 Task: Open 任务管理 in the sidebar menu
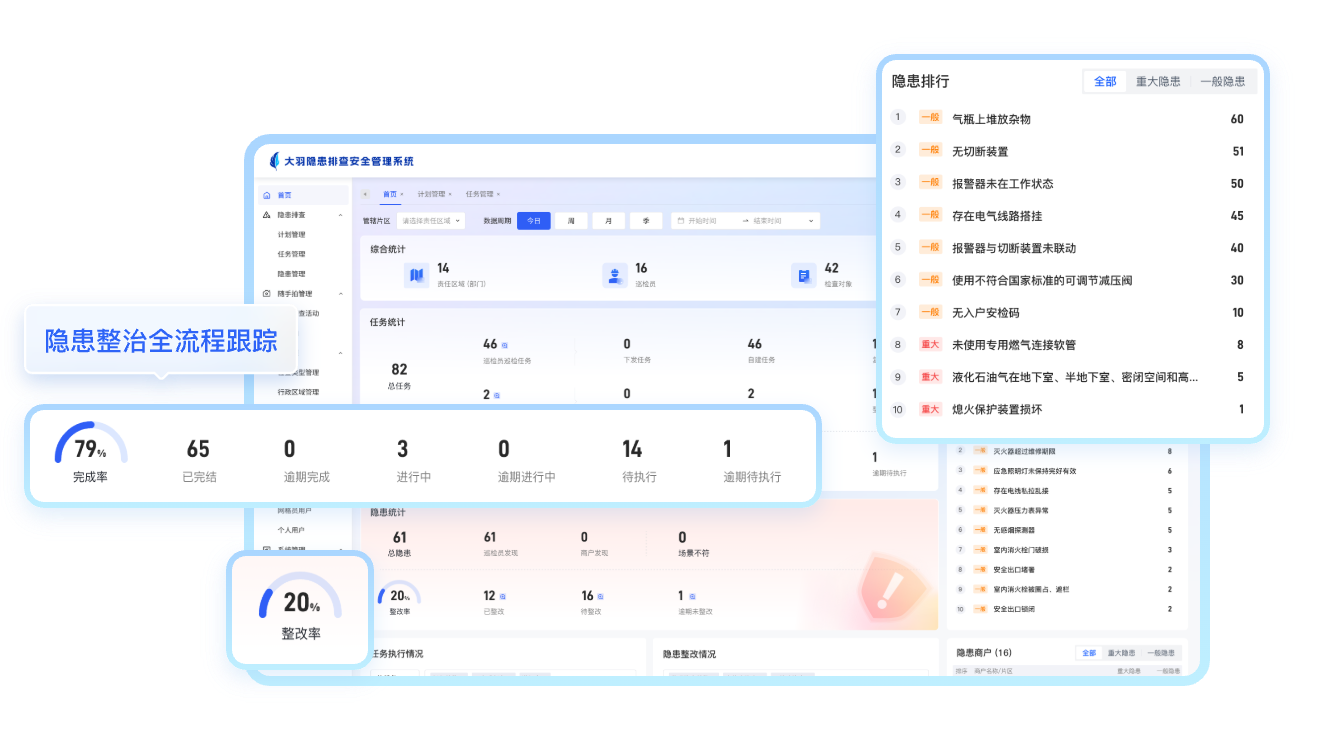click(292, 254)
